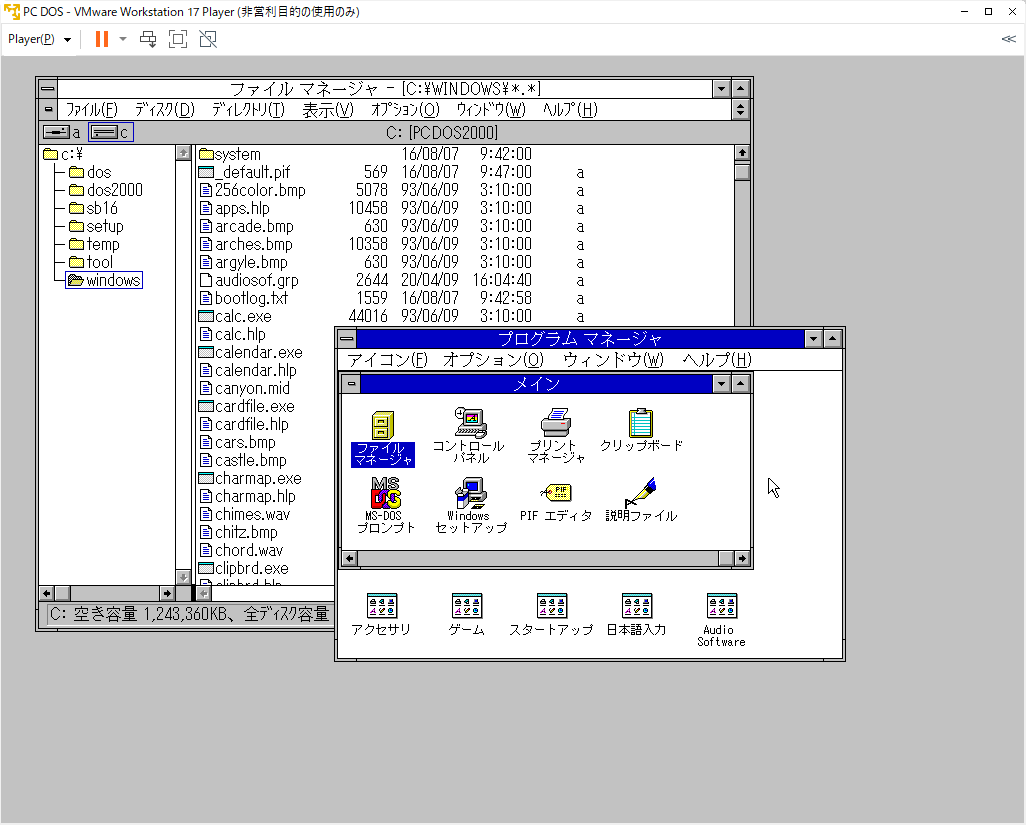Select the file chord.wav
The image size is (1026, 825).
click(241, 550)
